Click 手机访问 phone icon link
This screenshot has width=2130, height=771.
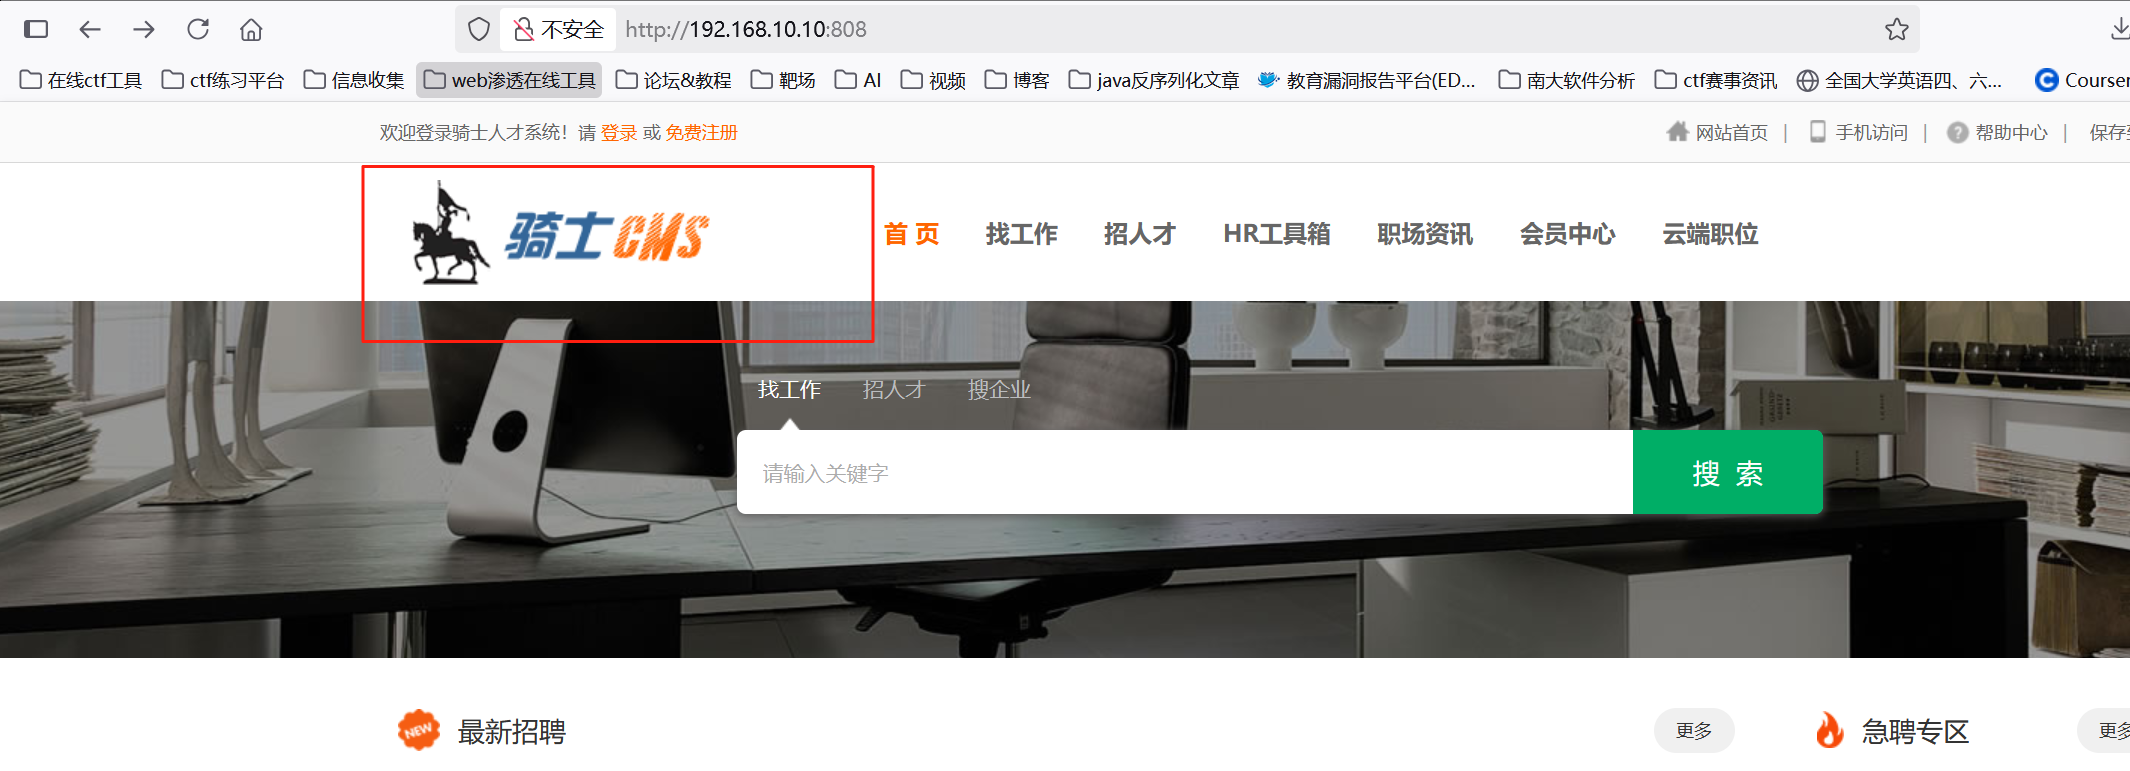[1859, 132]
